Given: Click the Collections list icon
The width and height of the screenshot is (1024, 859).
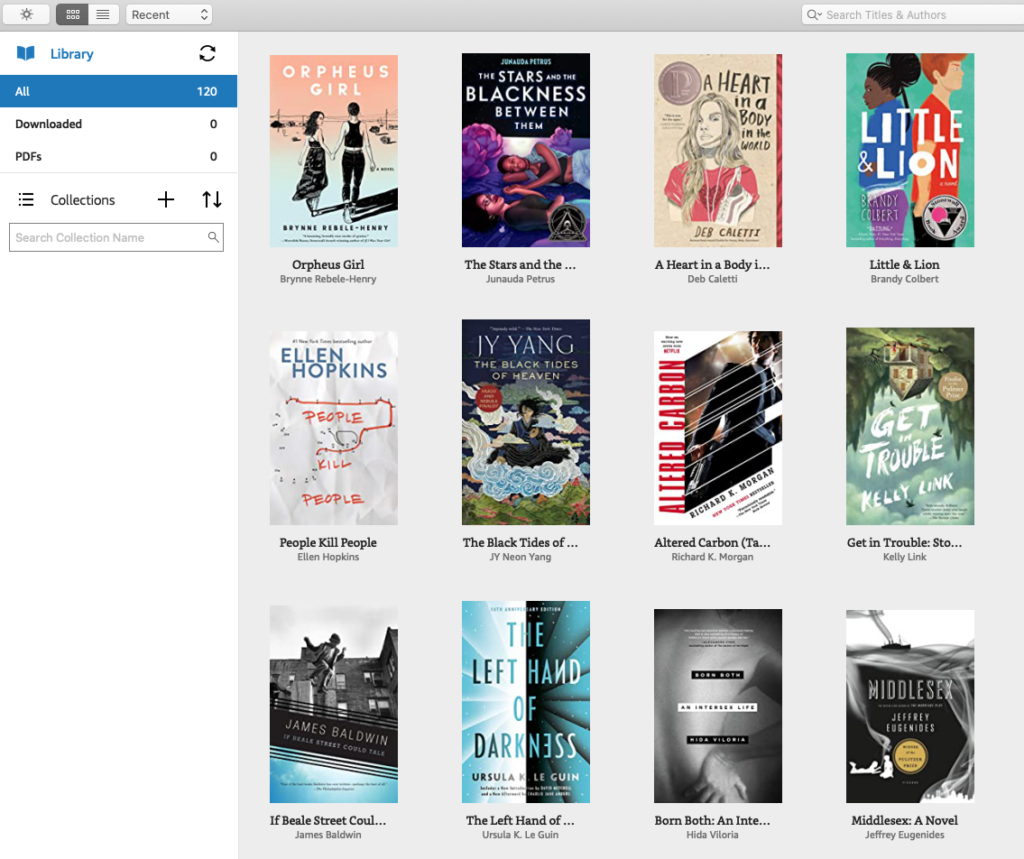Looking at the screenshot, I should pos(26,199).
